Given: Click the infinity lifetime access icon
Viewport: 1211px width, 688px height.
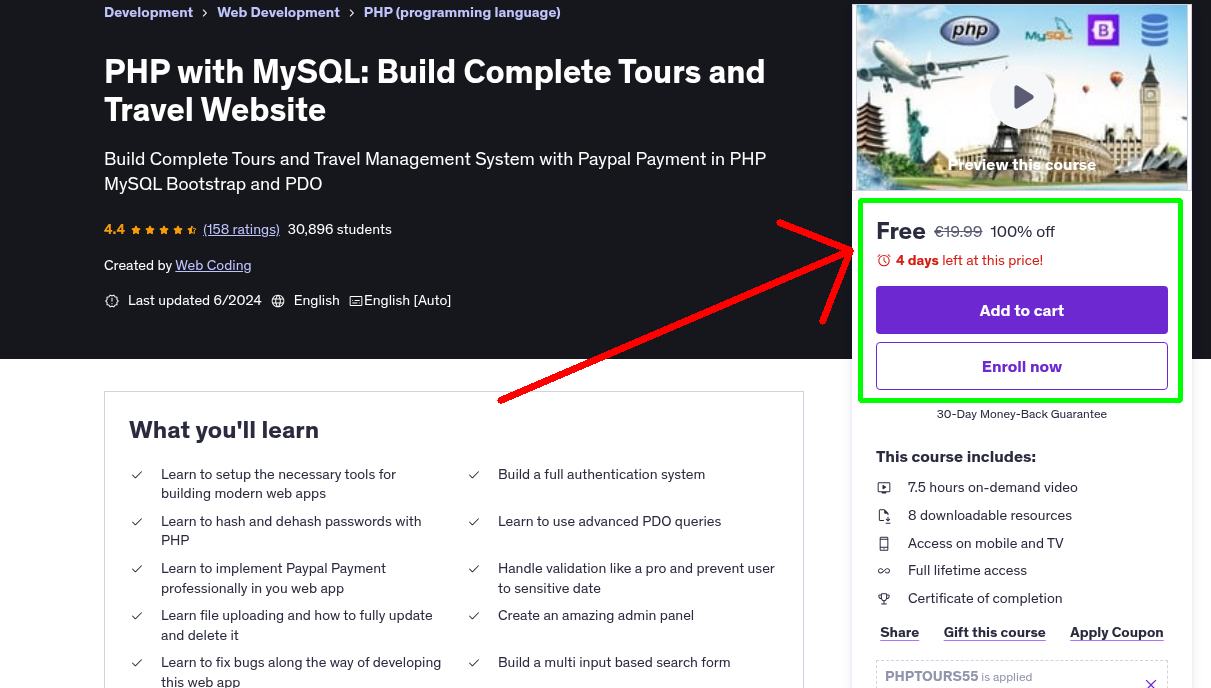Looking at the screenshot, I should pyautogui.click(x=884, y=571).
